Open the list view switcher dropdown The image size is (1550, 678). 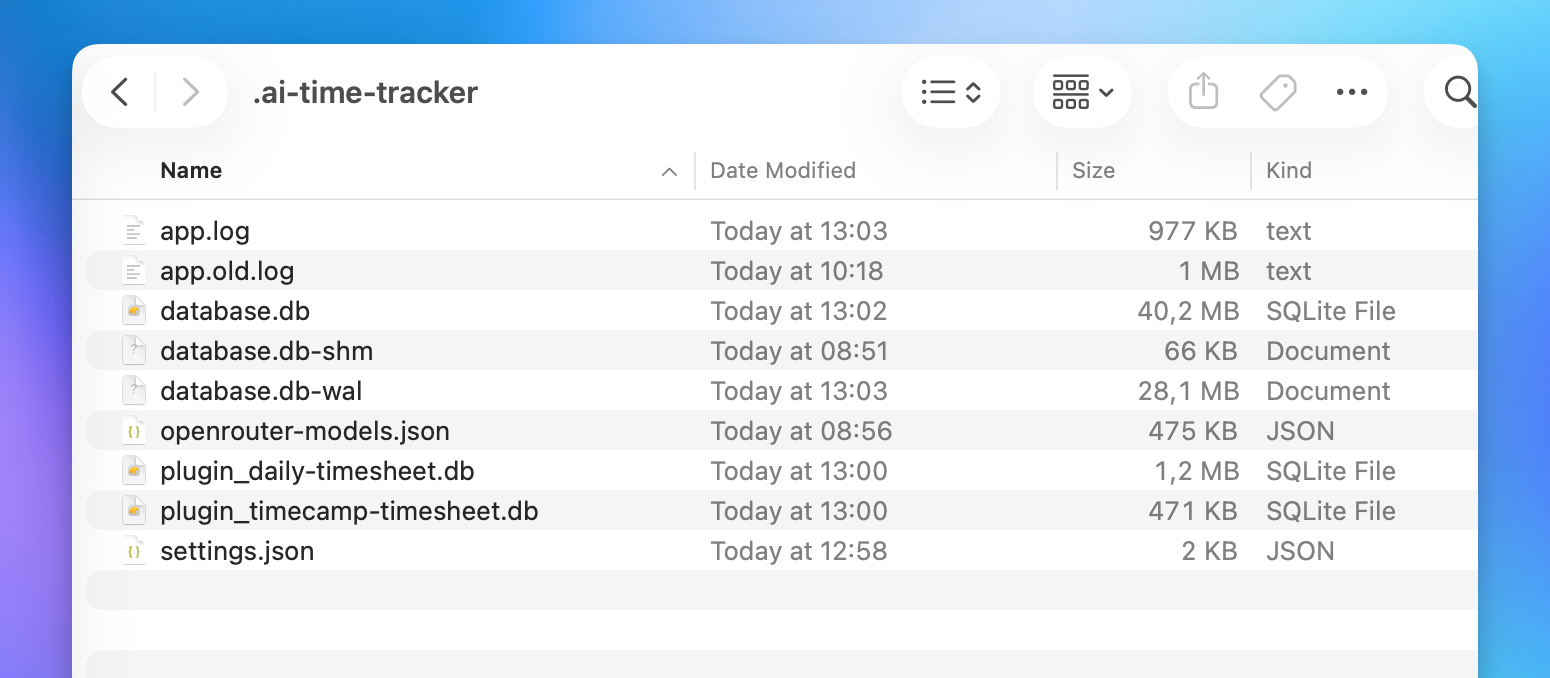(950, 93)
